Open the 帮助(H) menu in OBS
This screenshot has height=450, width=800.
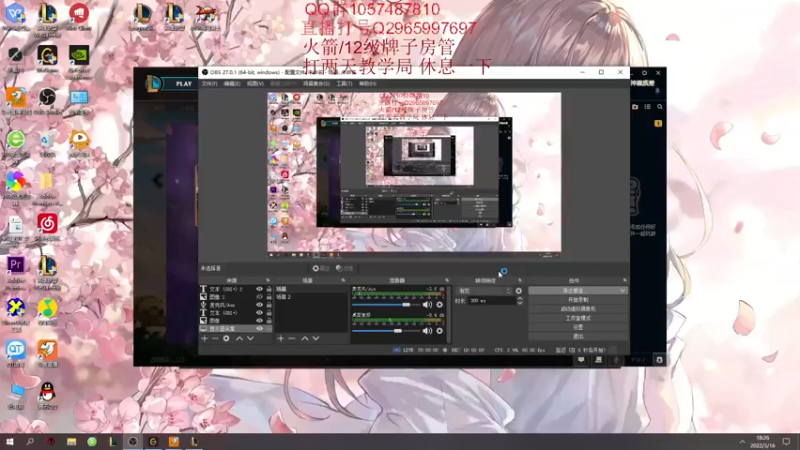click(367, 84)
